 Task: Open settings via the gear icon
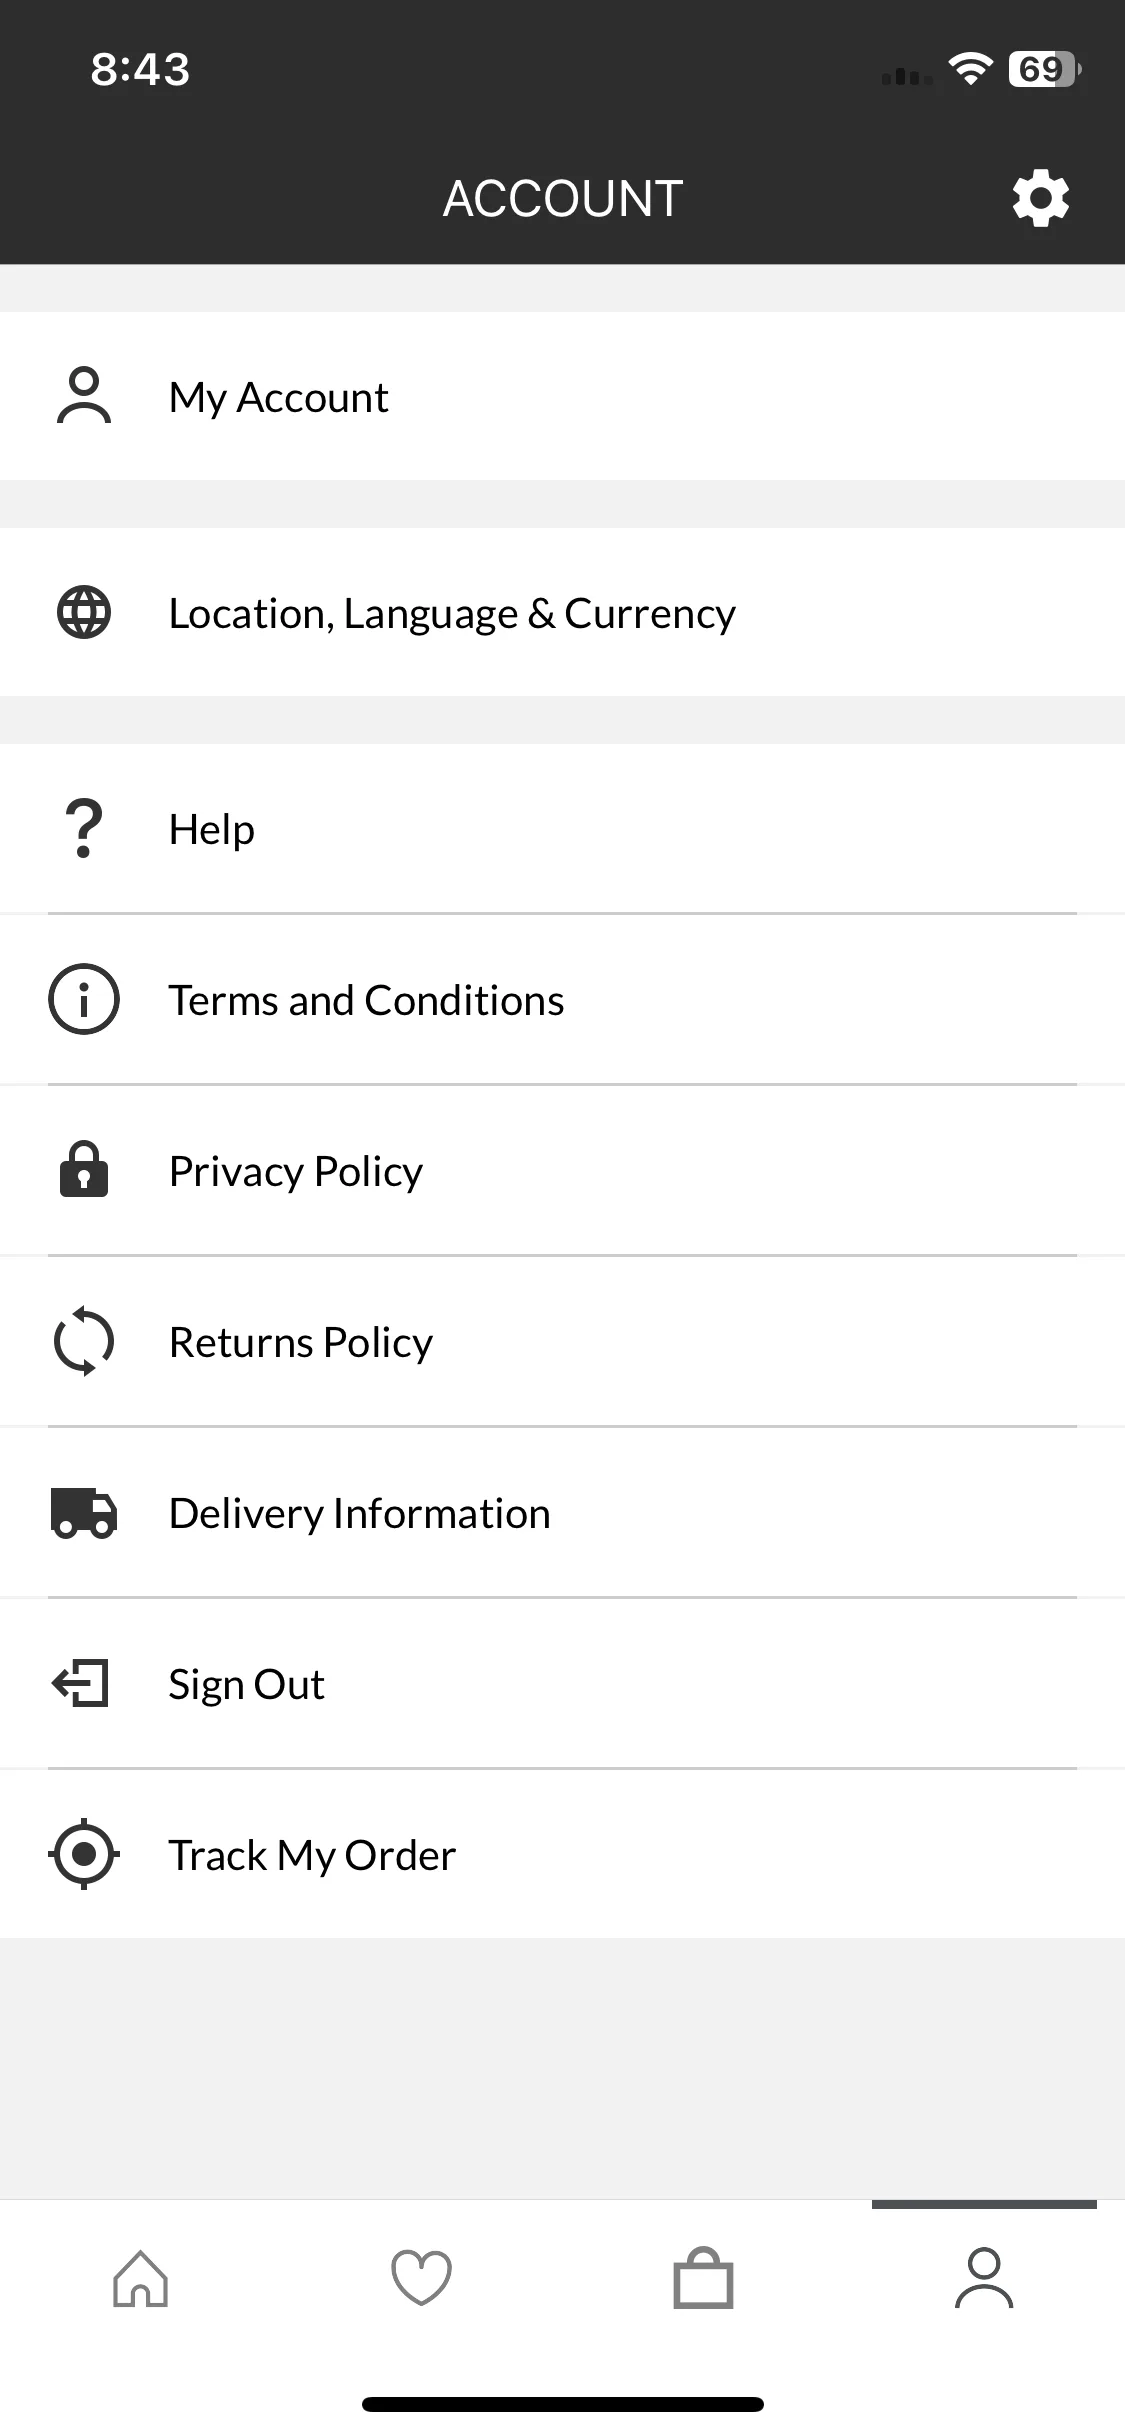(x=1040, y=198)
